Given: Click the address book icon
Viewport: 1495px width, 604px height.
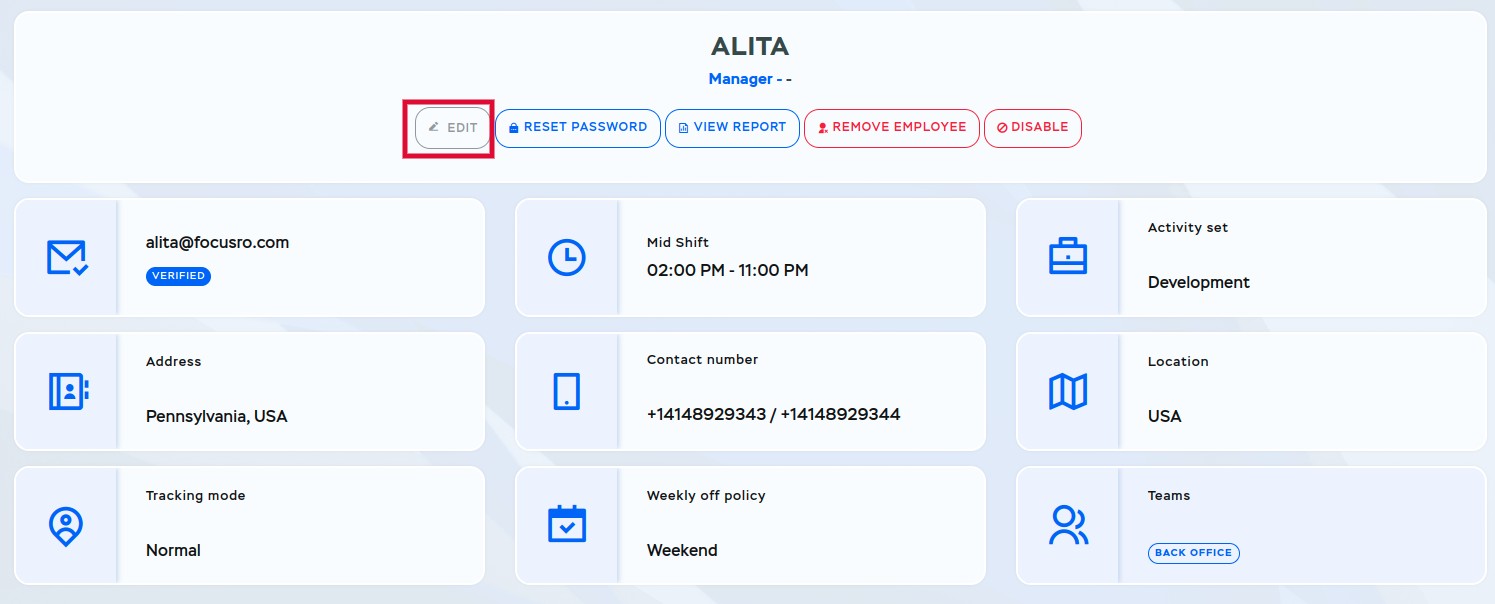Looking at the screenshot, I should 67,391.
